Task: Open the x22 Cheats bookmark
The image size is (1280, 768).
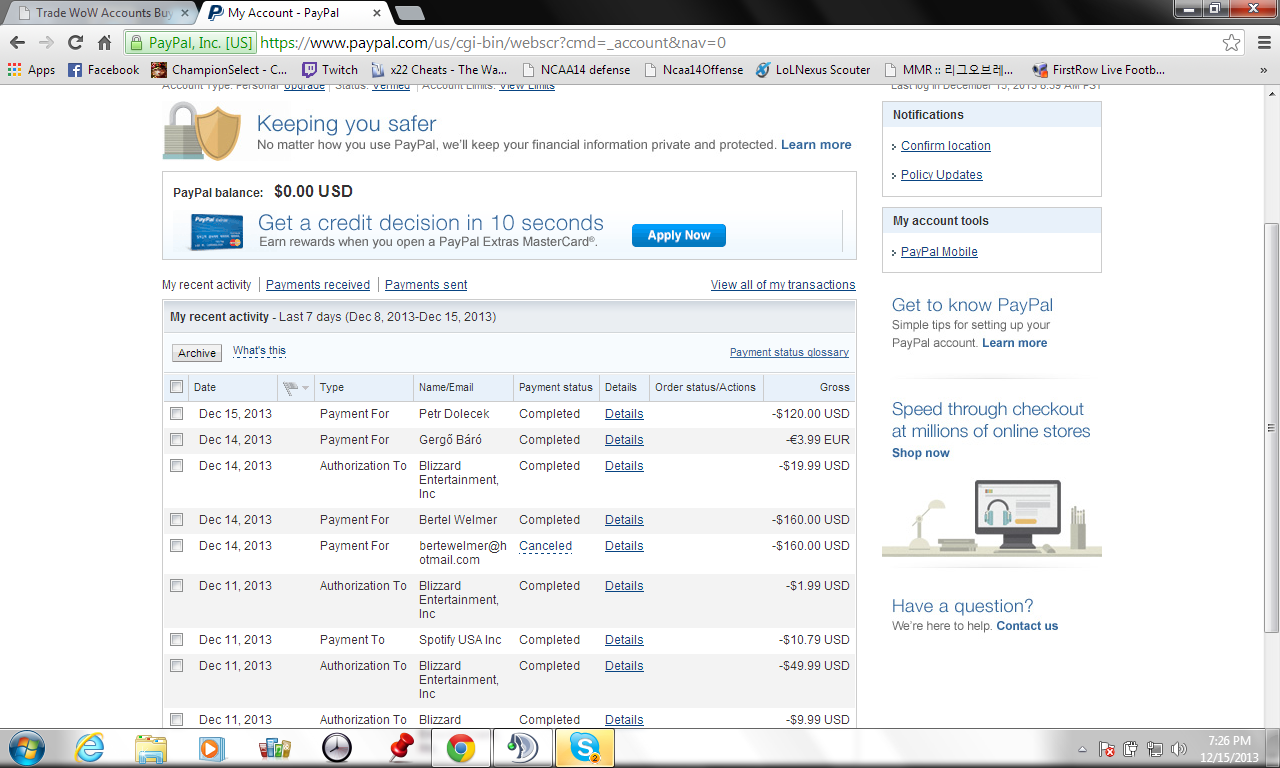Action: [438, 70]
